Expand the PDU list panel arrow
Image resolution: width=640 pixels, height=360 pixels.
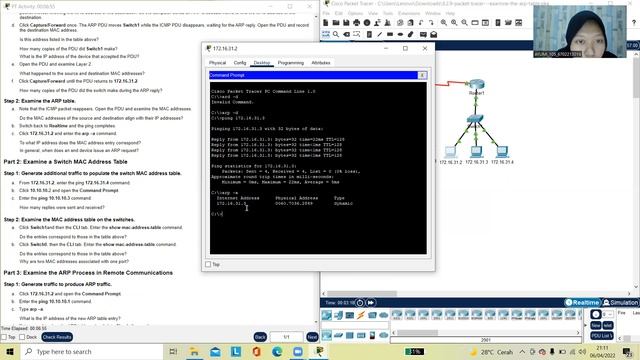pos(585,325)
